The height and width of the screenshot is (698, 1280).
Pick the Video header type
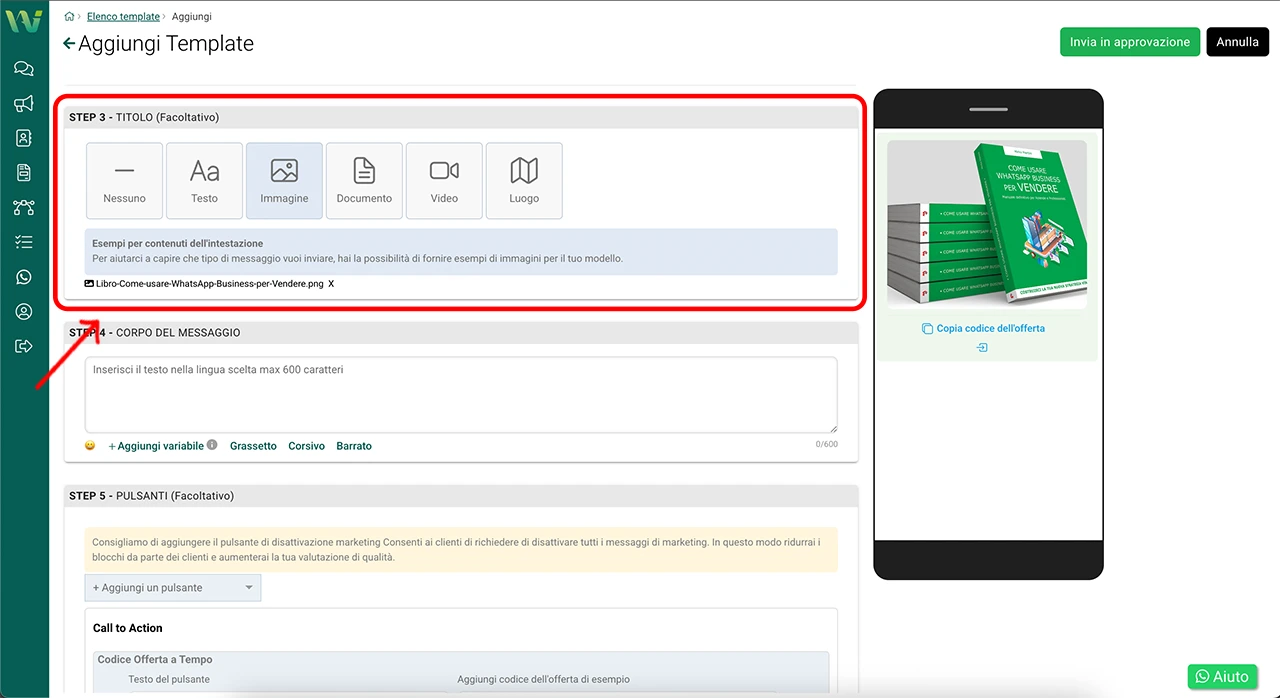coord(444,181)
